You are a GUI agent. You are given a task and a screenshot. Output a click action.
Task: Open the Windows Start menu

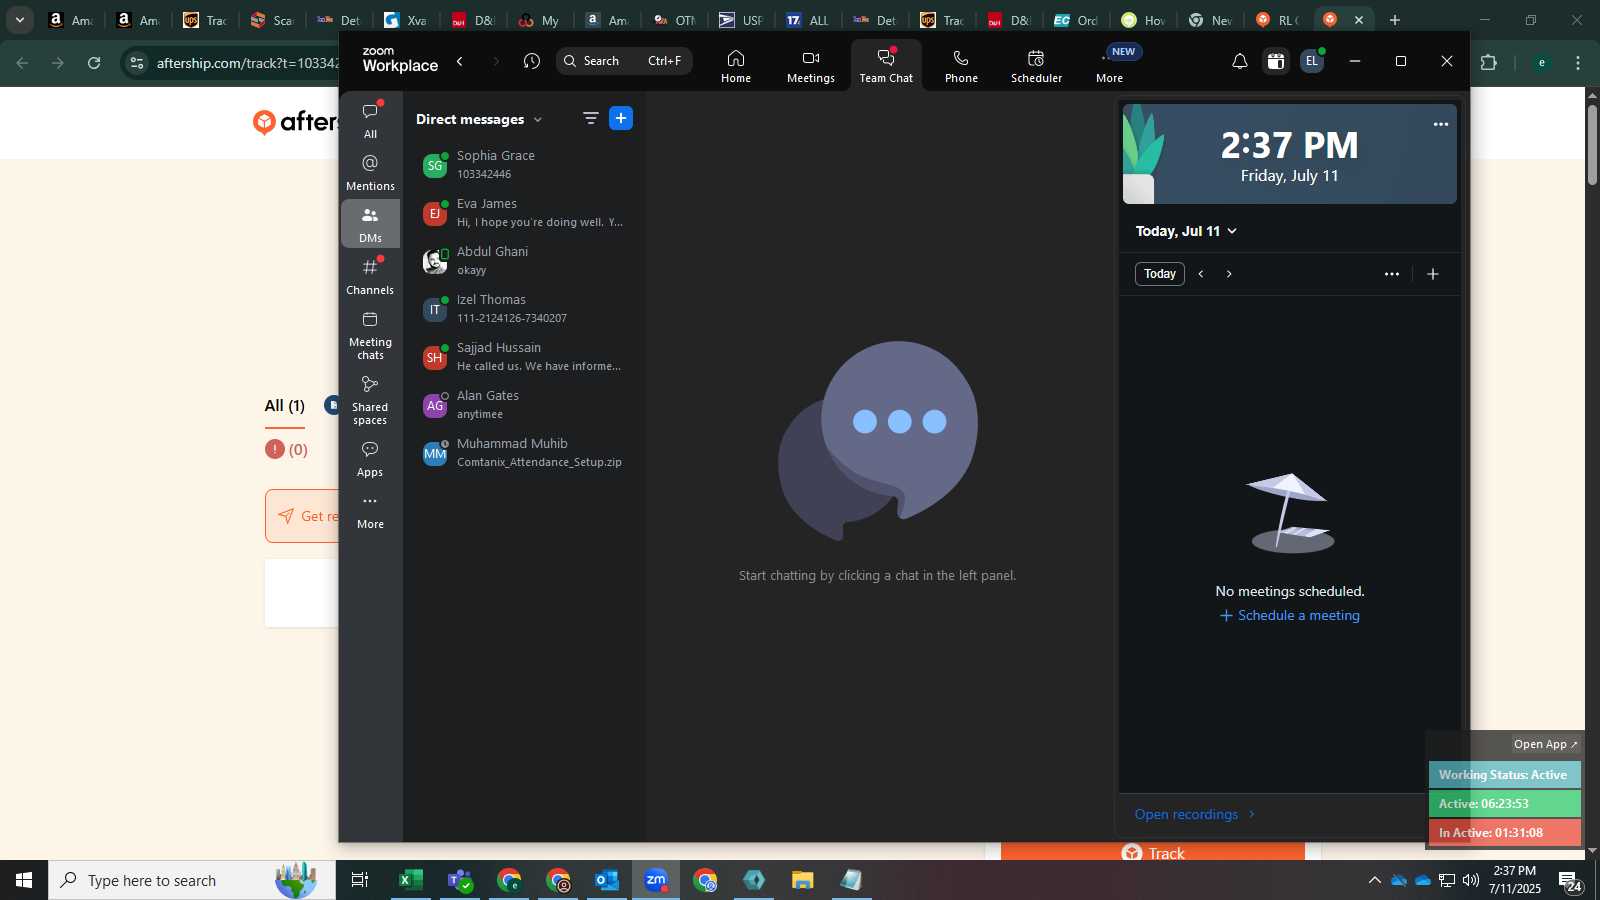(24, 880)
